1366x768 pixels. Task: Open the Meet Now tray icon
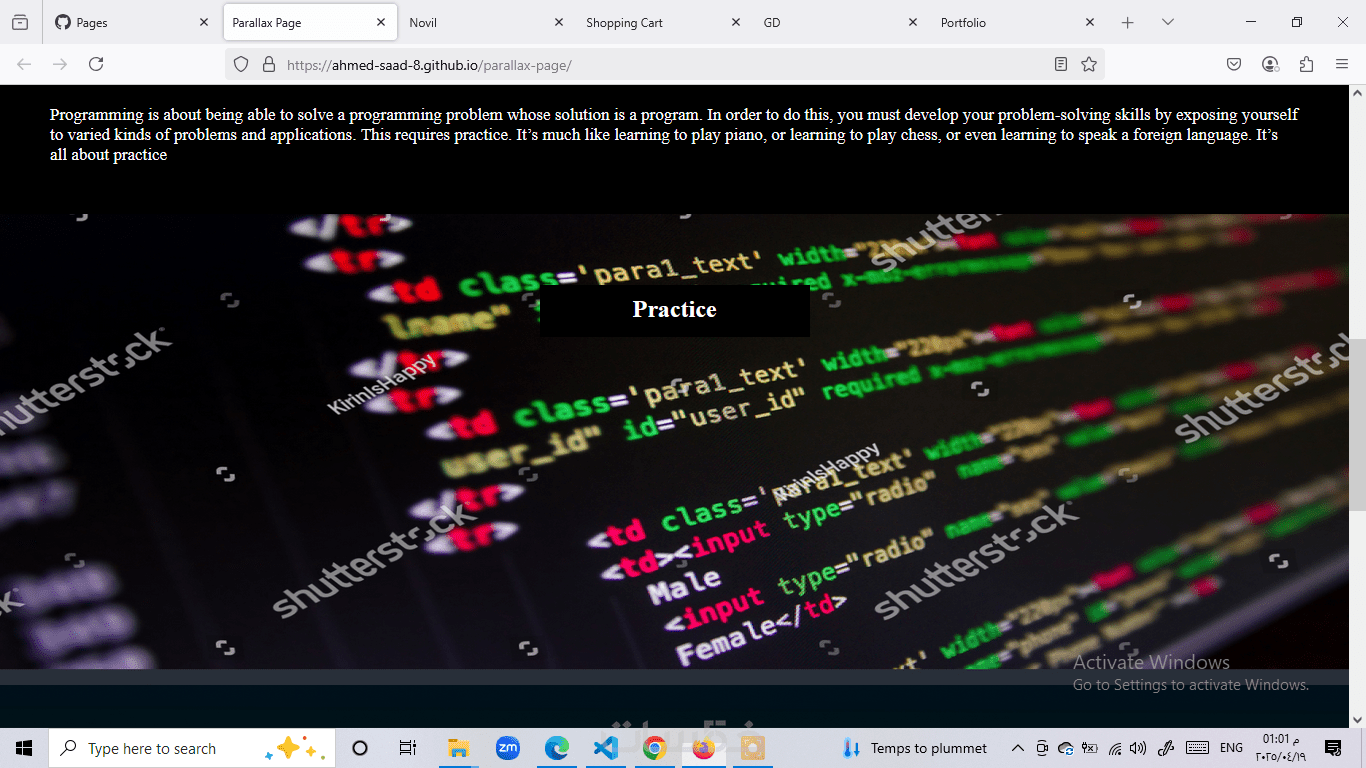tap(1042, 748)
